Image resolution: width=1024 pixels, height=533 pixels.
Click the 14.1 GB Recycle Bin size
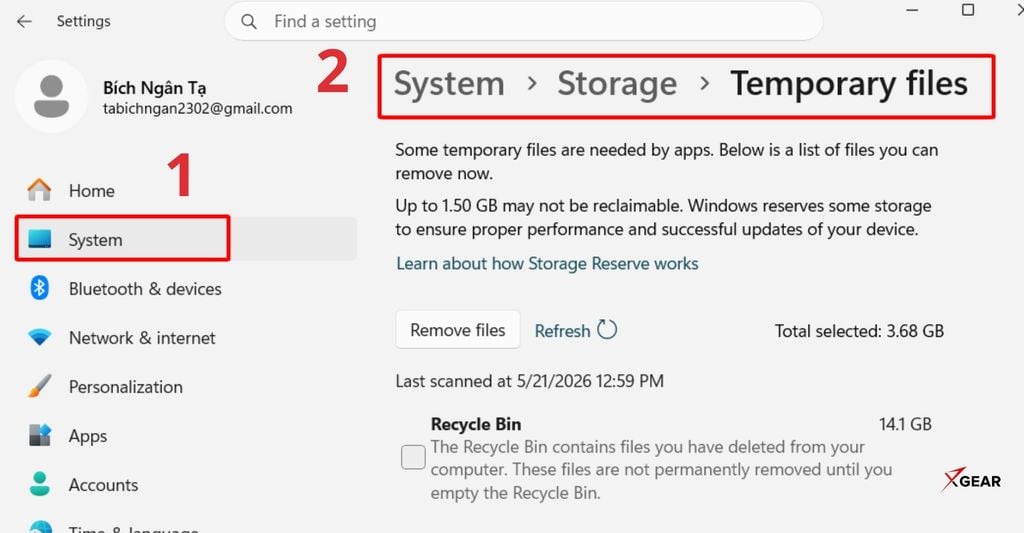pos(905,424)
